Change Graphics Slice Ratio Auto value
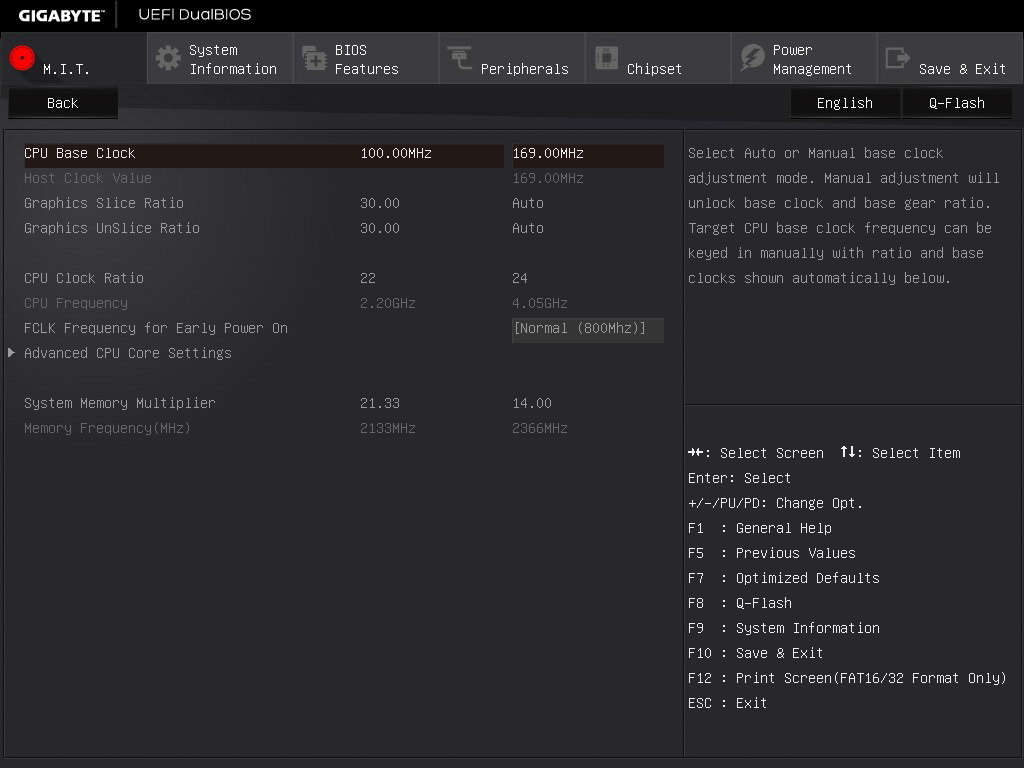Screen dimensions: 1024x768 click(x=528, y=203)
